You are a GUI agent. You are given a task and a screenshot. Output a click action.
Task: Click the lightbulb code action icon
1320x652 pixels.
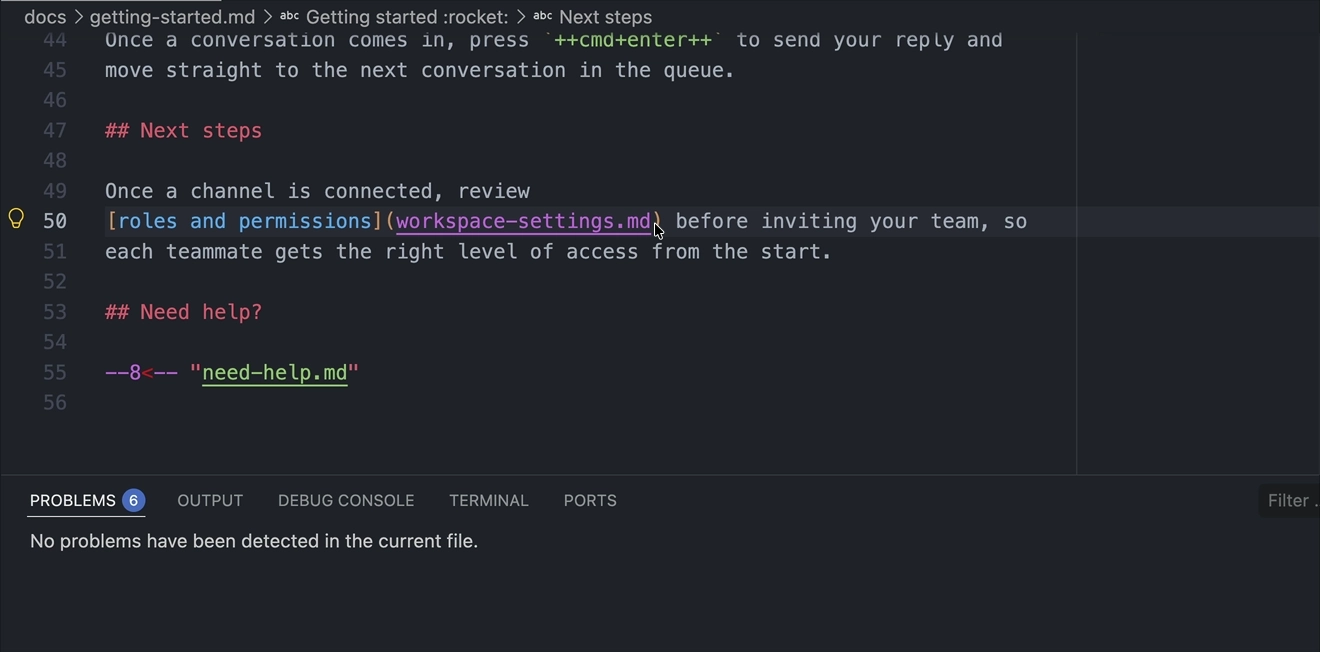tap(16, 219)
